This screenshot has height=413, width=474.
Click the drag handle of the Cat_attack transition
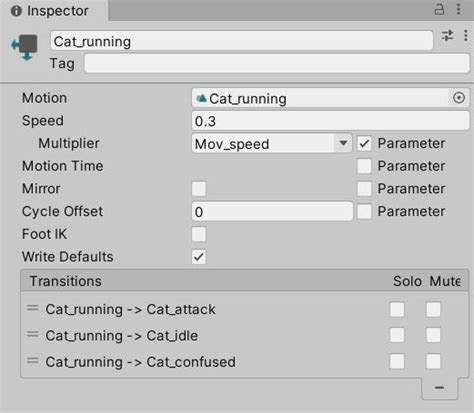pyautogui.click(x=33, y=308)
